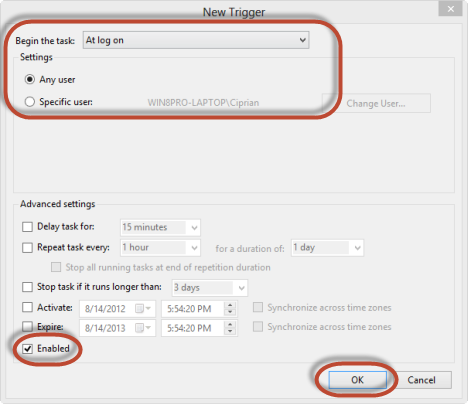Image resolution: width=468 pixels, height=404 pixels.
Task: Toggle Synchronize across time zones for Expire
Action: (x=258, y=327)
